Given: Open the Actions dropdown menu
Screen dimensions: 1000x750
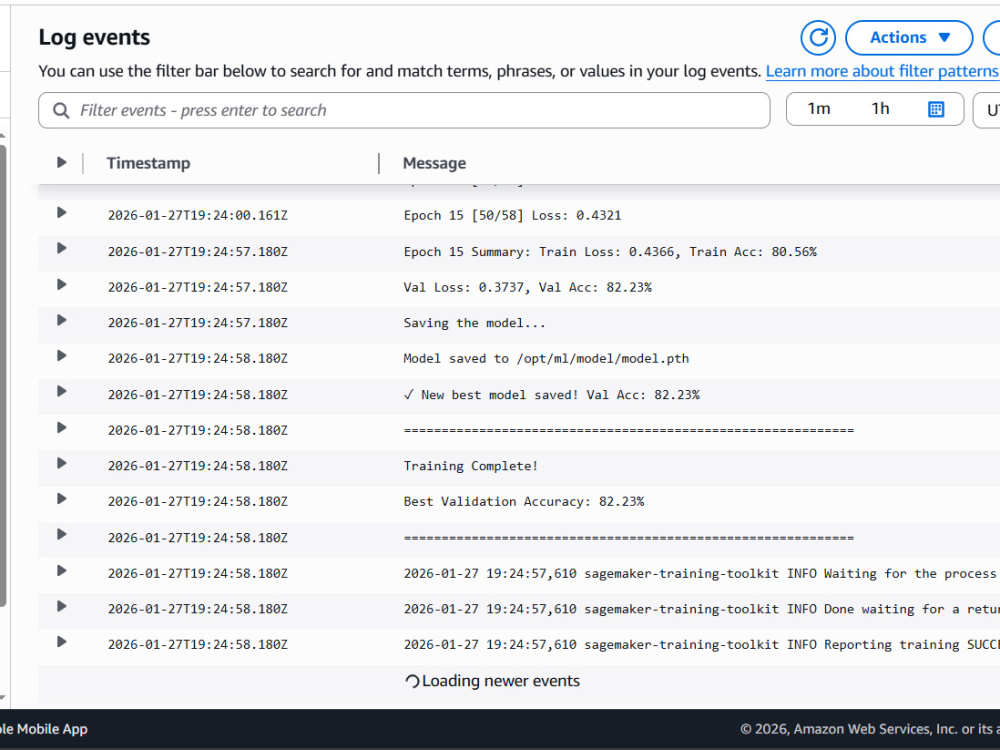Looking at the screenshot, I should coord(909,38).
